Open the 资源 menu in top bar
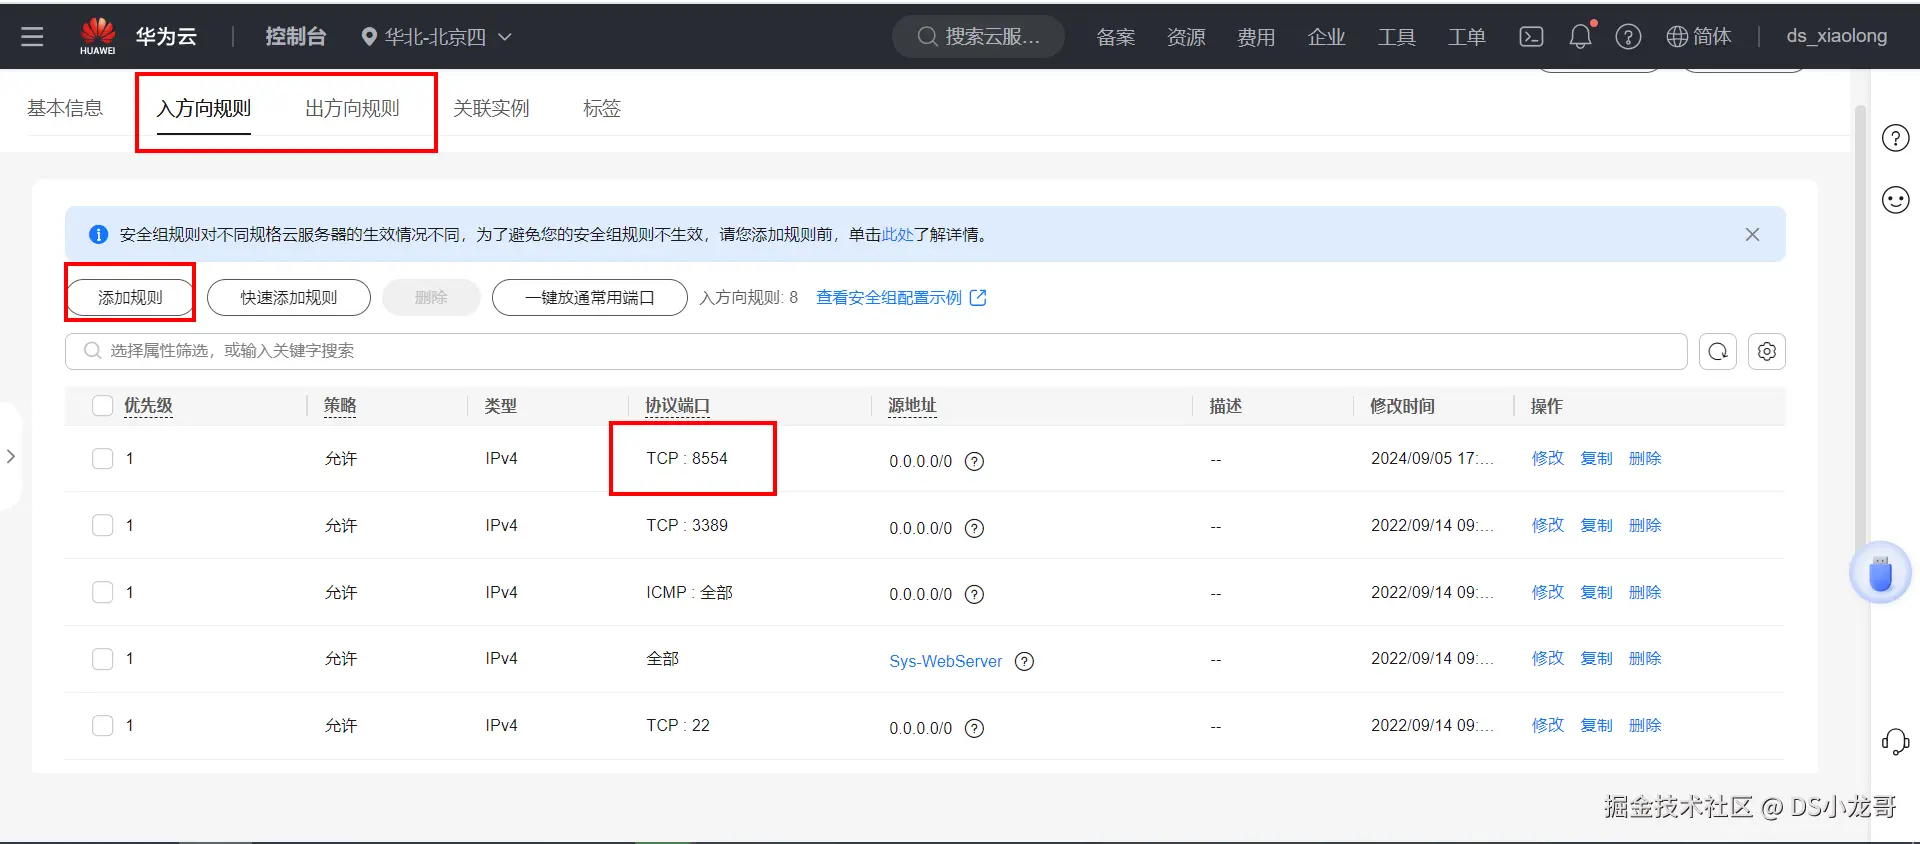Screen dimensions: 1920x844 [1186, 37]
